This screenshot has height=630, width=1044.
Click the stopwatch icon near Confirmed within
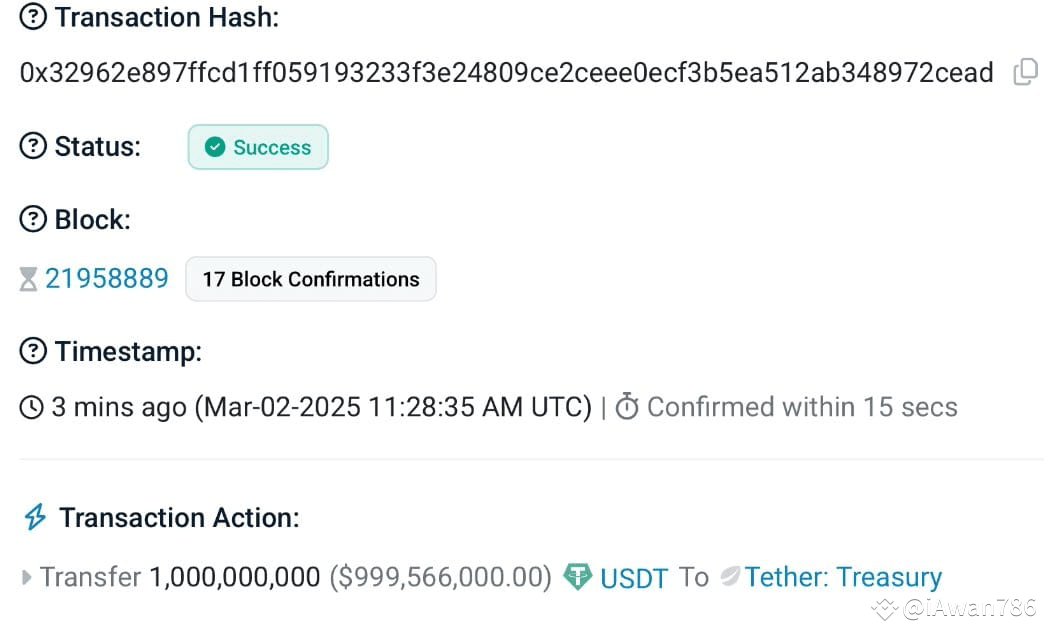[x=627, y=406]
